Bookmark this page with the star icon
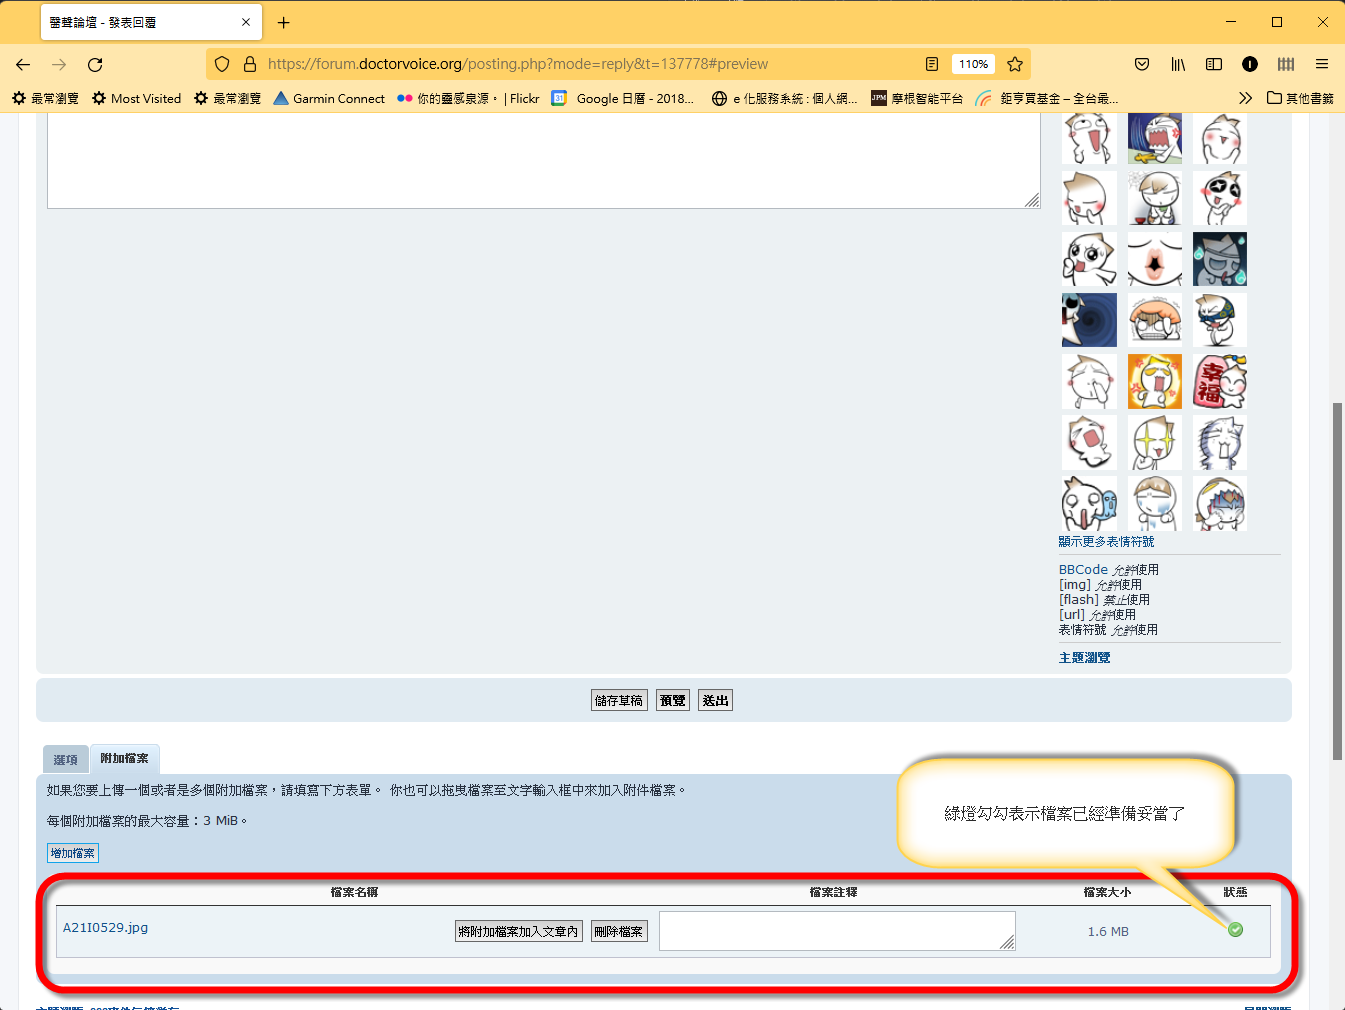1345x1010 pixels. coord(1015,64)
